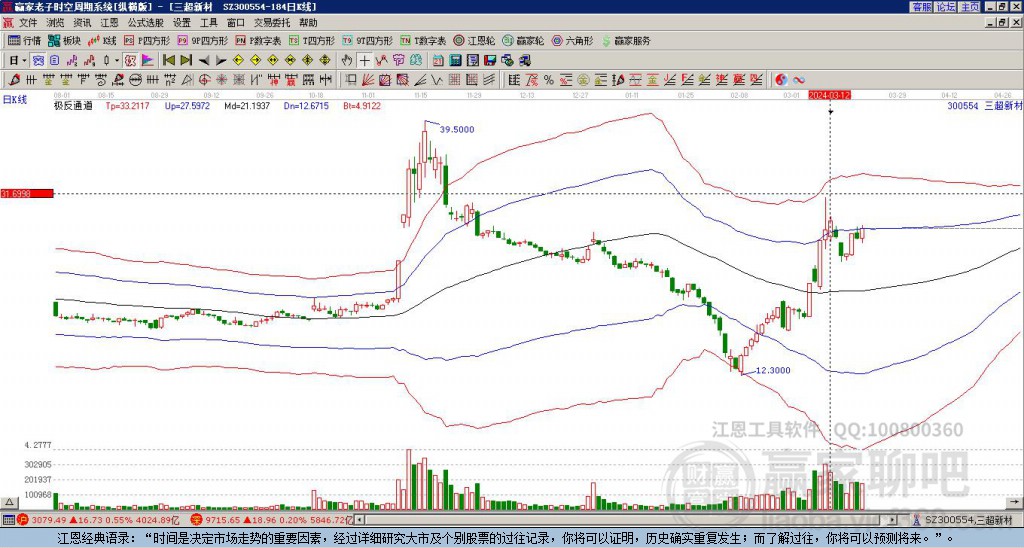Click the up-triangle button beside volume panel
This screenshot has height=548, width=1024.
coord(9,502)
